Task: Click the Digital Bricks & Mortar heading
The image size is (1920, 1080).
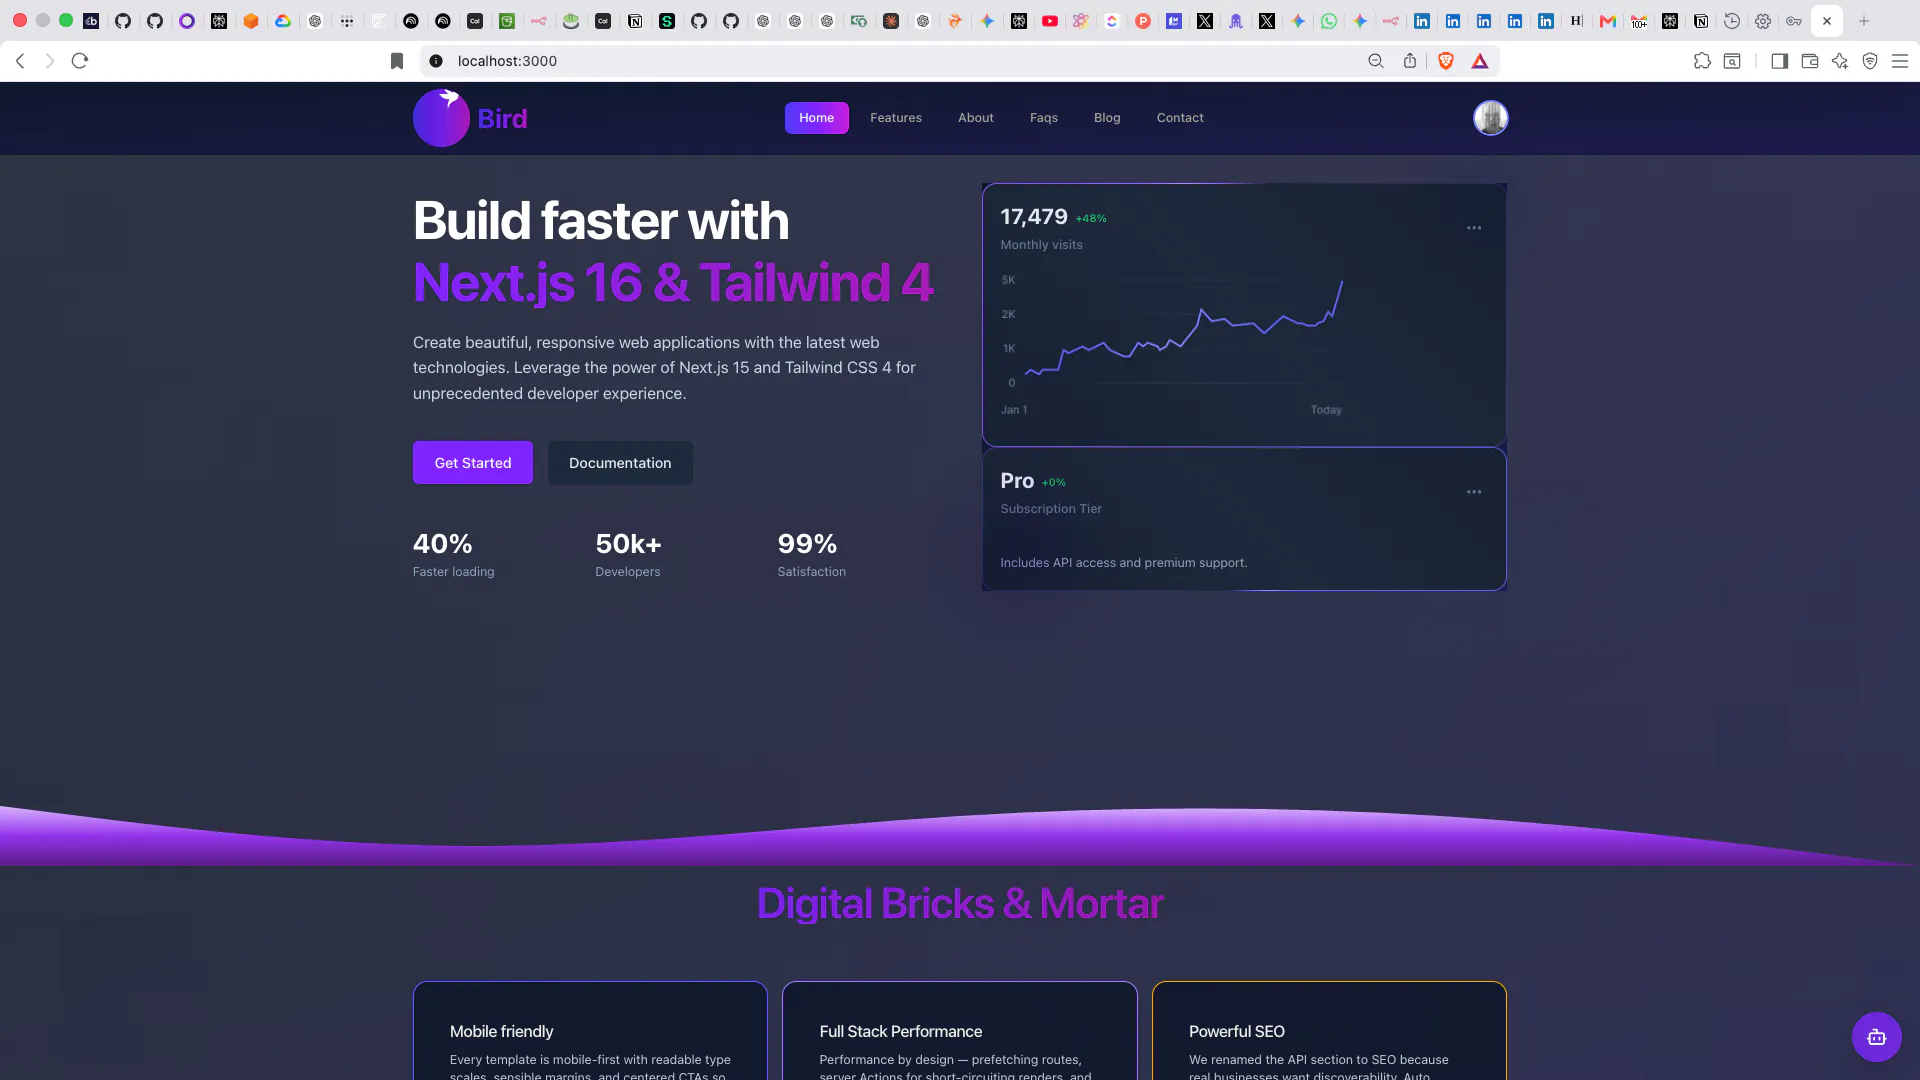Action: (x=960, y=904)
